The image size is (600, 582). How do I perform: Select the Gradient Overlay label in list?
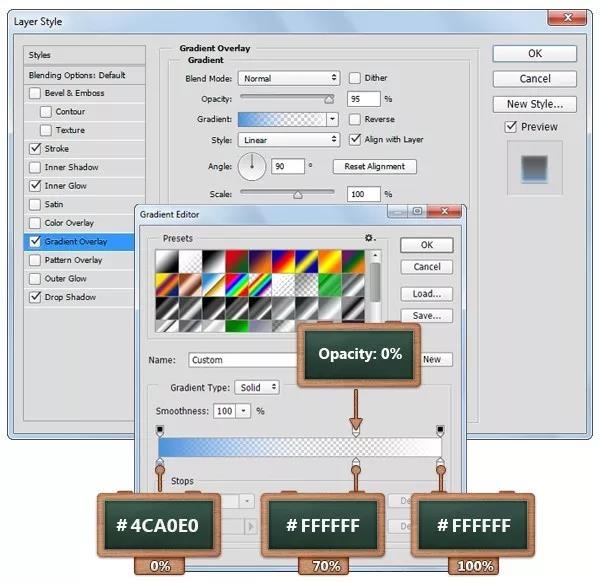[x=76, y=241]
